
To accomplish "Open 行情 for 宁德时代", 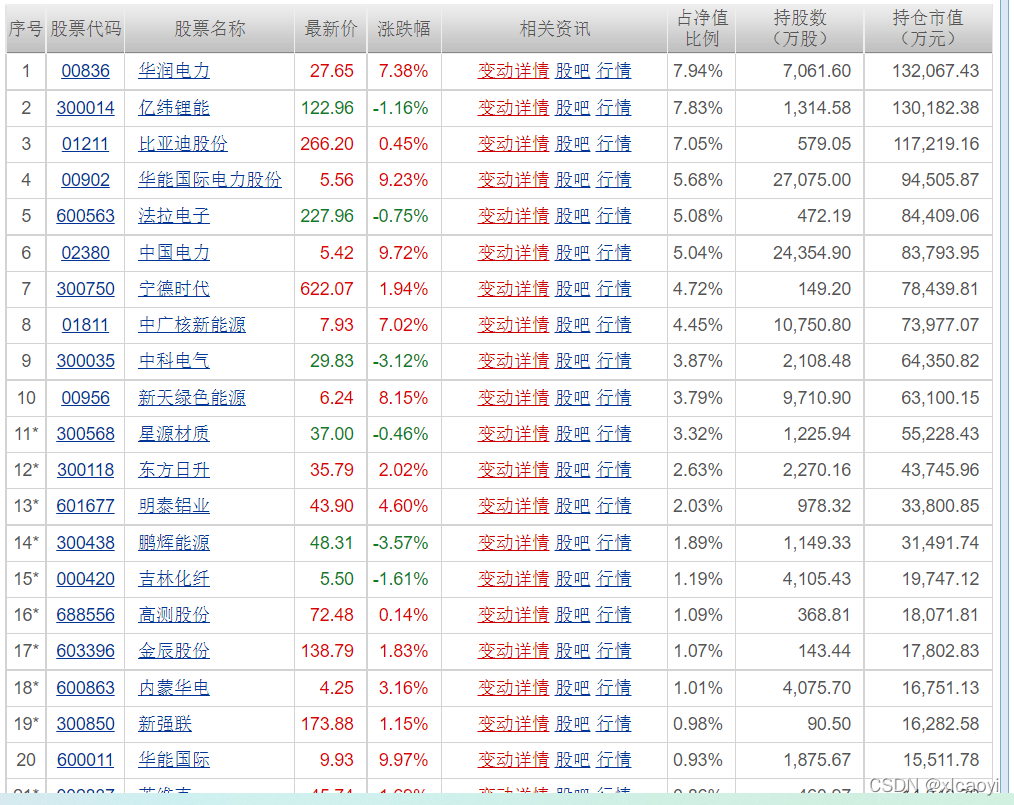I will point(614,288).
